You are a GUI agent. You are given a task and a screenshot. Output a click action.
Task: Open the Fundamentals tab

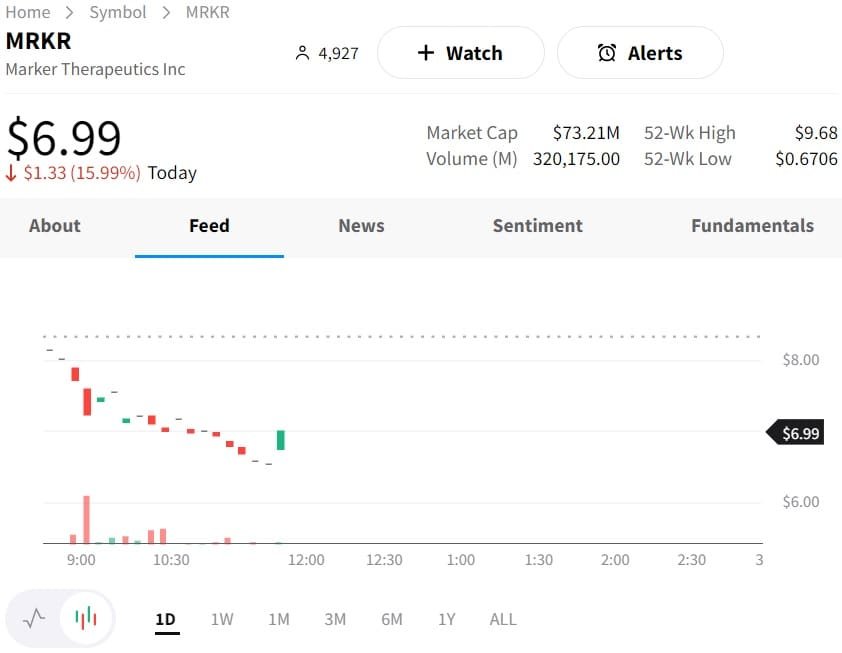[752, 226]
